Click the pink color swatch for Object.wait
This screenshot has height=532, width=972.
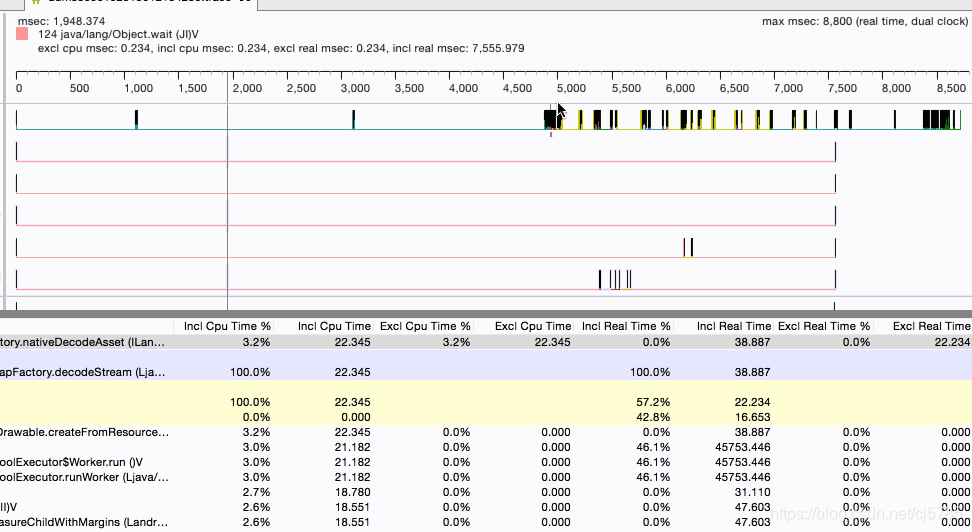(x=22, y=34)
